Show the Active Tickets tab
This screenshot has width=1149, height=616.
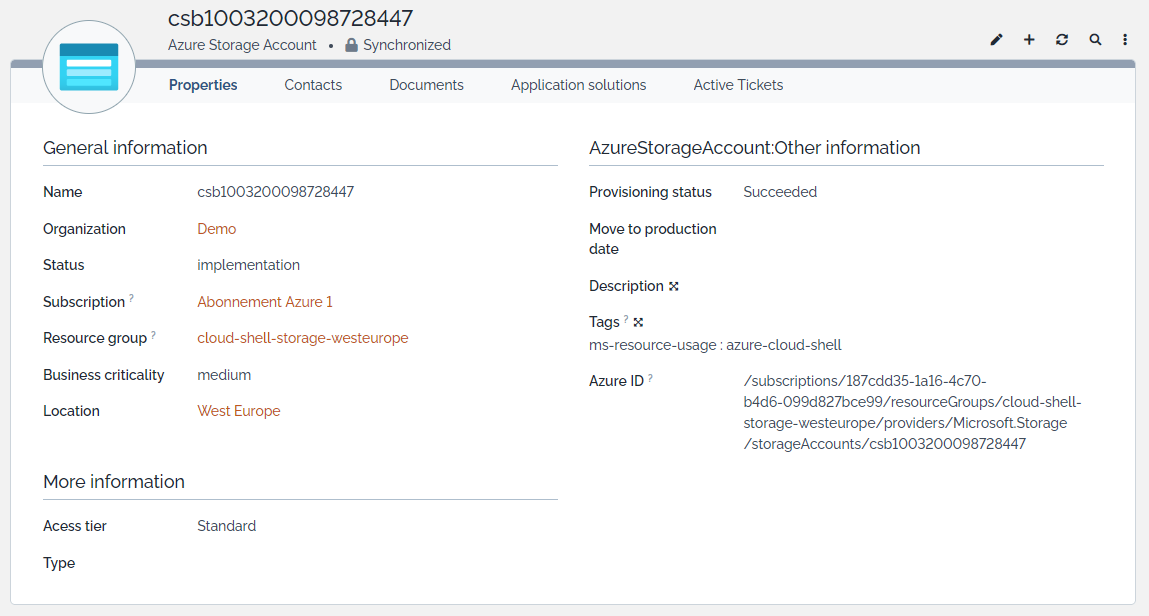tap(738, 85)
